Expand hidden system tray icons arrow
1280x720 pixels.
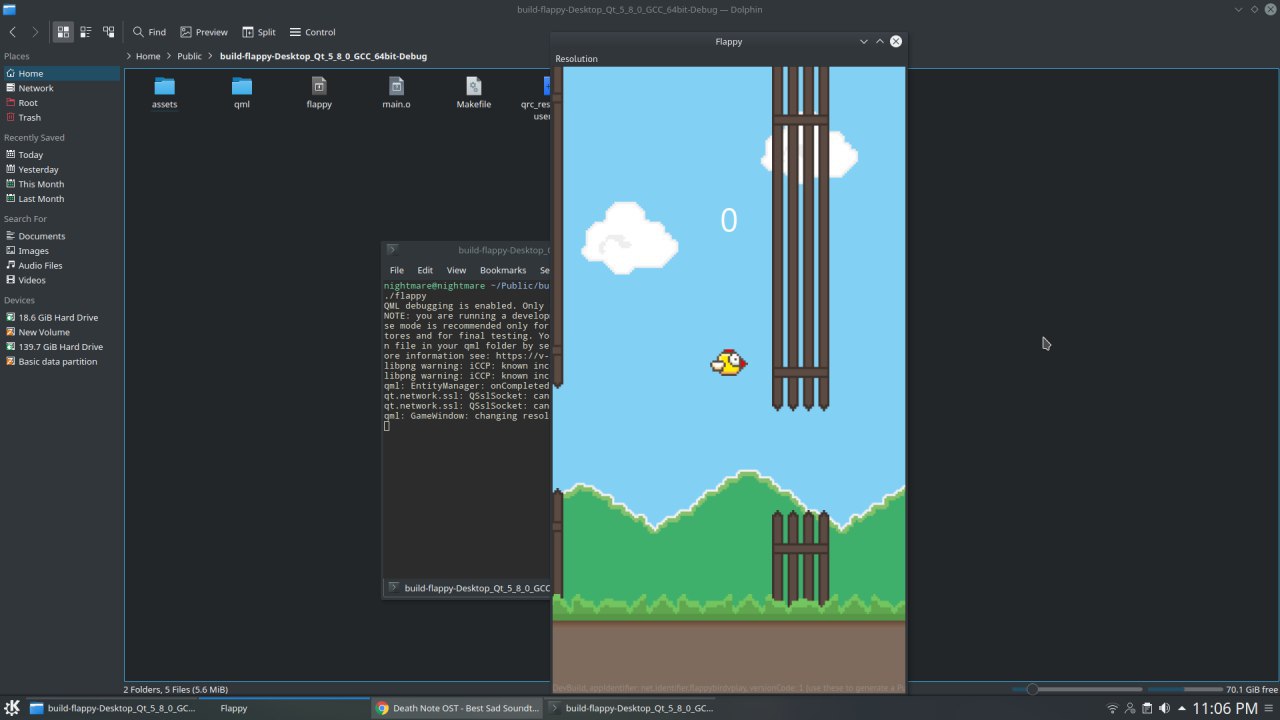(1181, 708)
